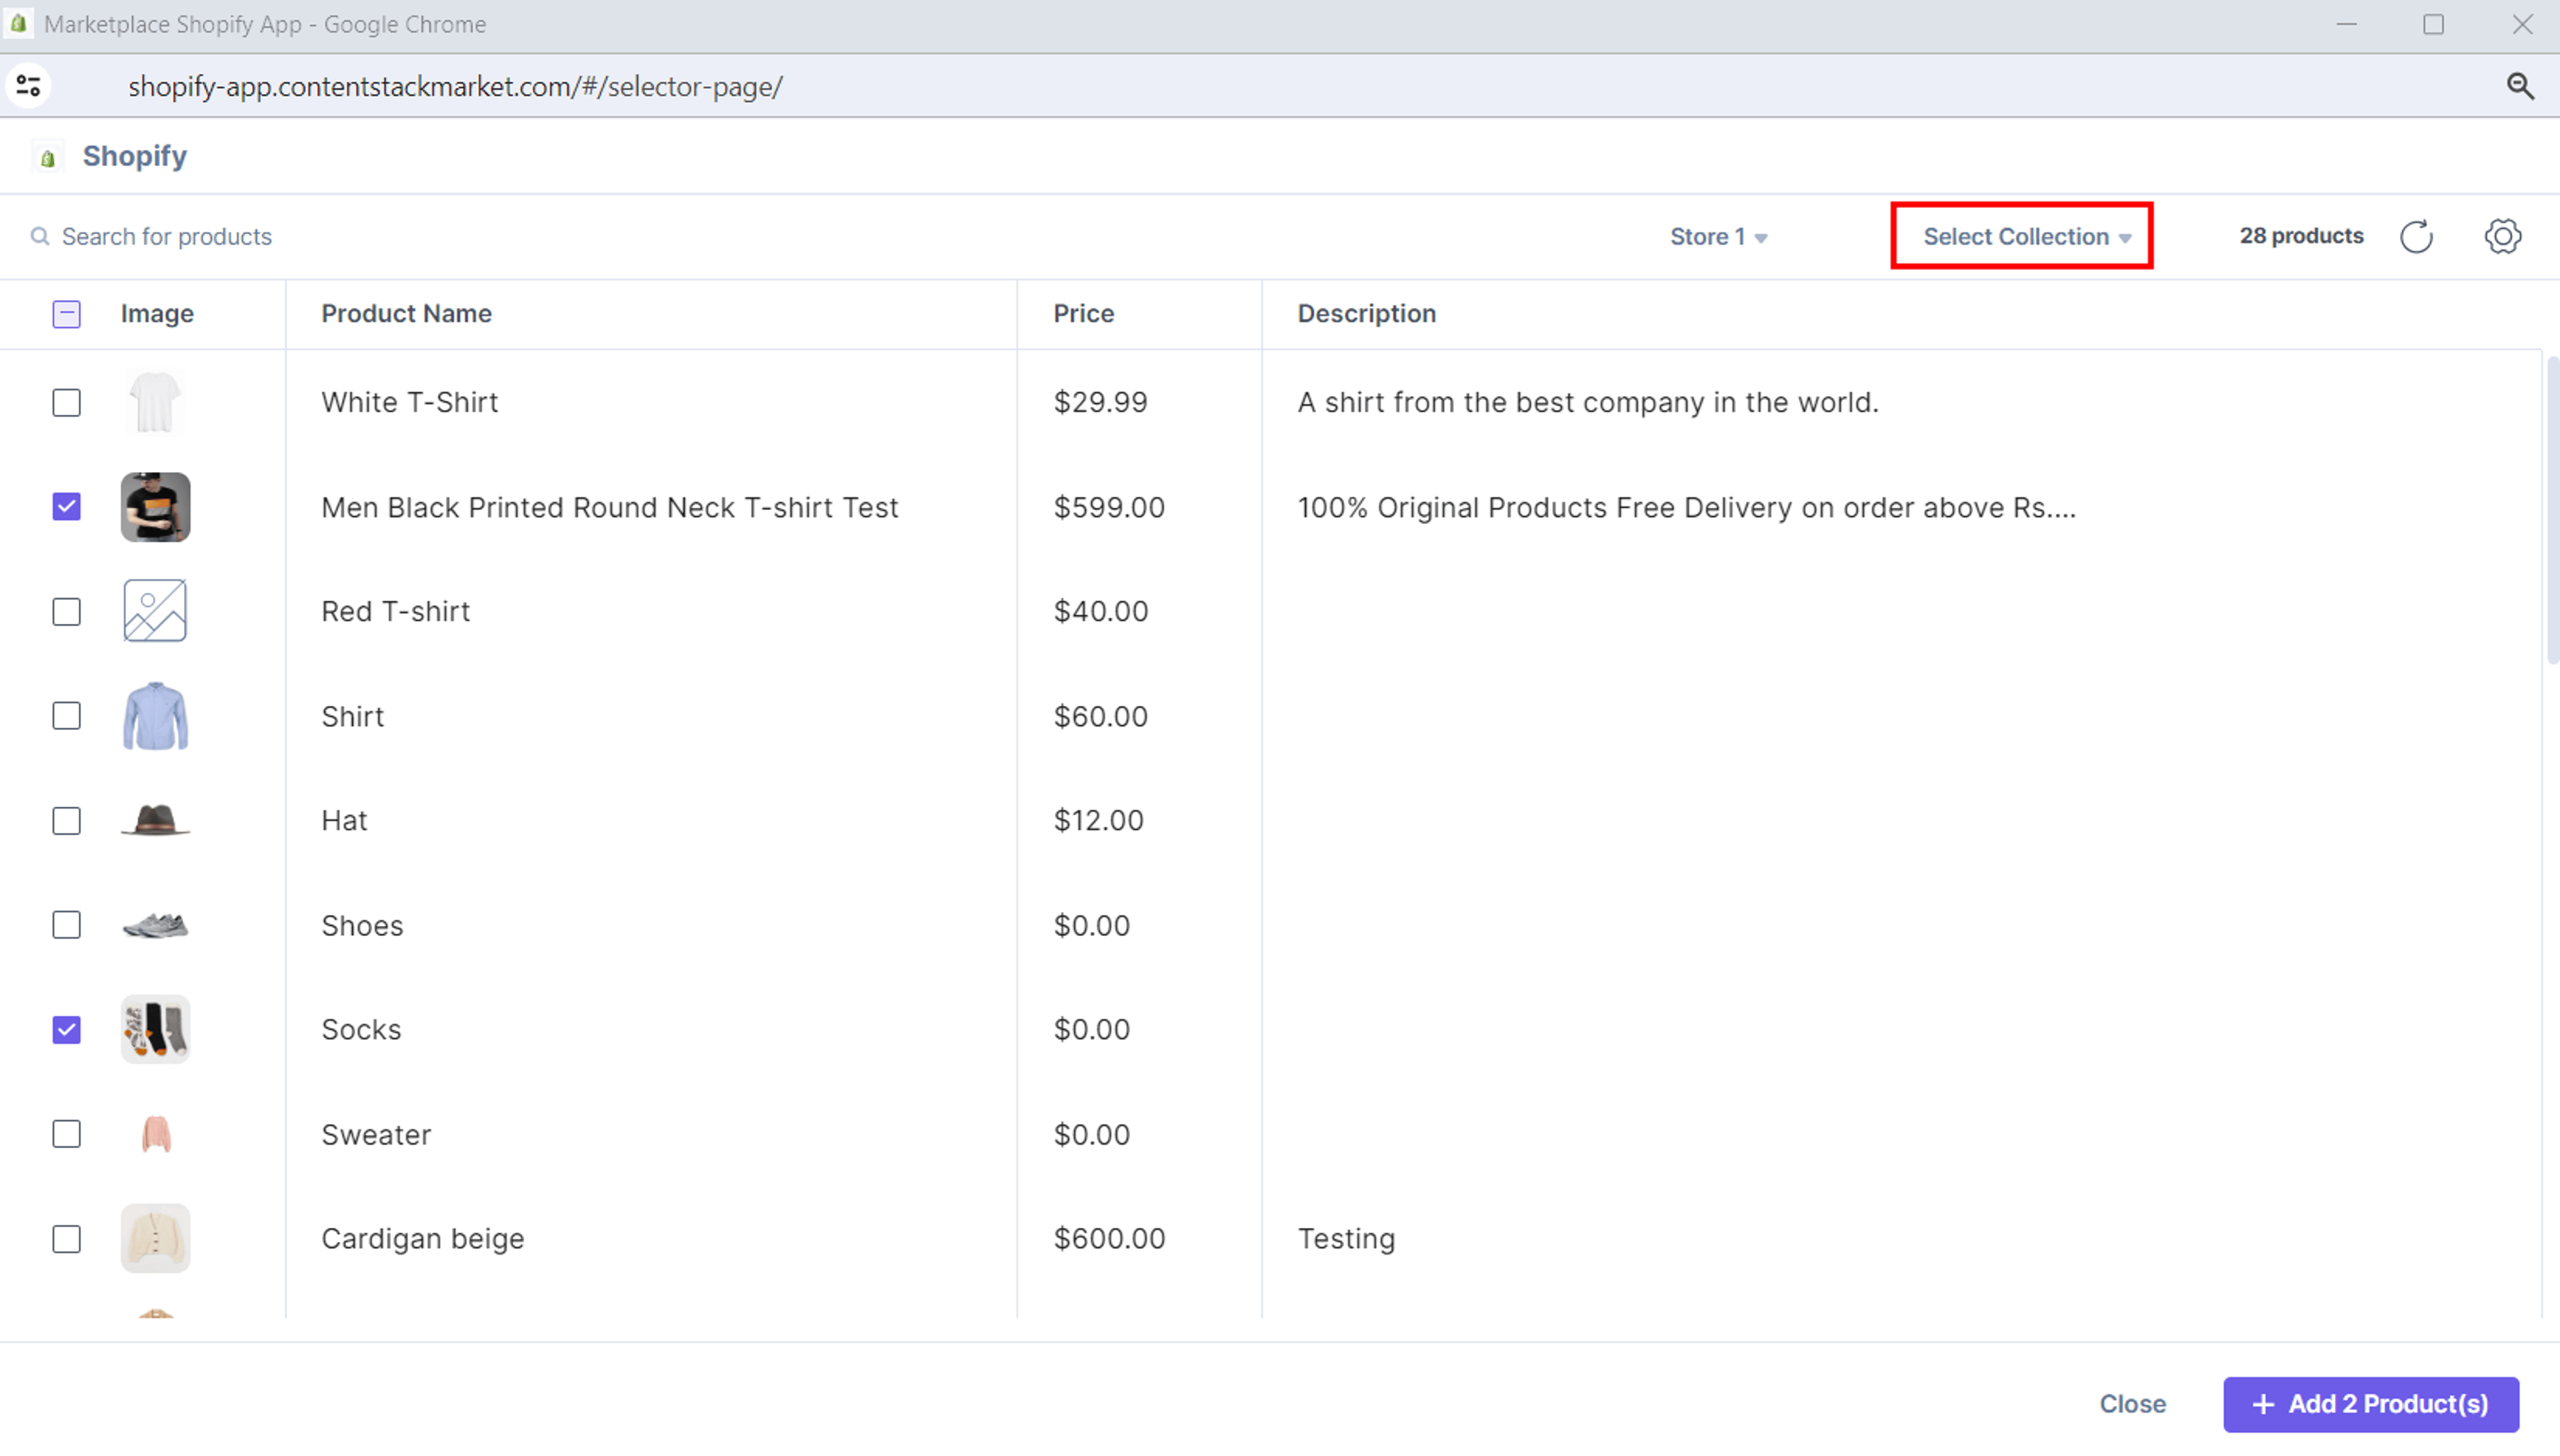Click the 100% Original Products description
Image resolution: width=2560 pixels, height=1456 pixels.
(1686, 507)
